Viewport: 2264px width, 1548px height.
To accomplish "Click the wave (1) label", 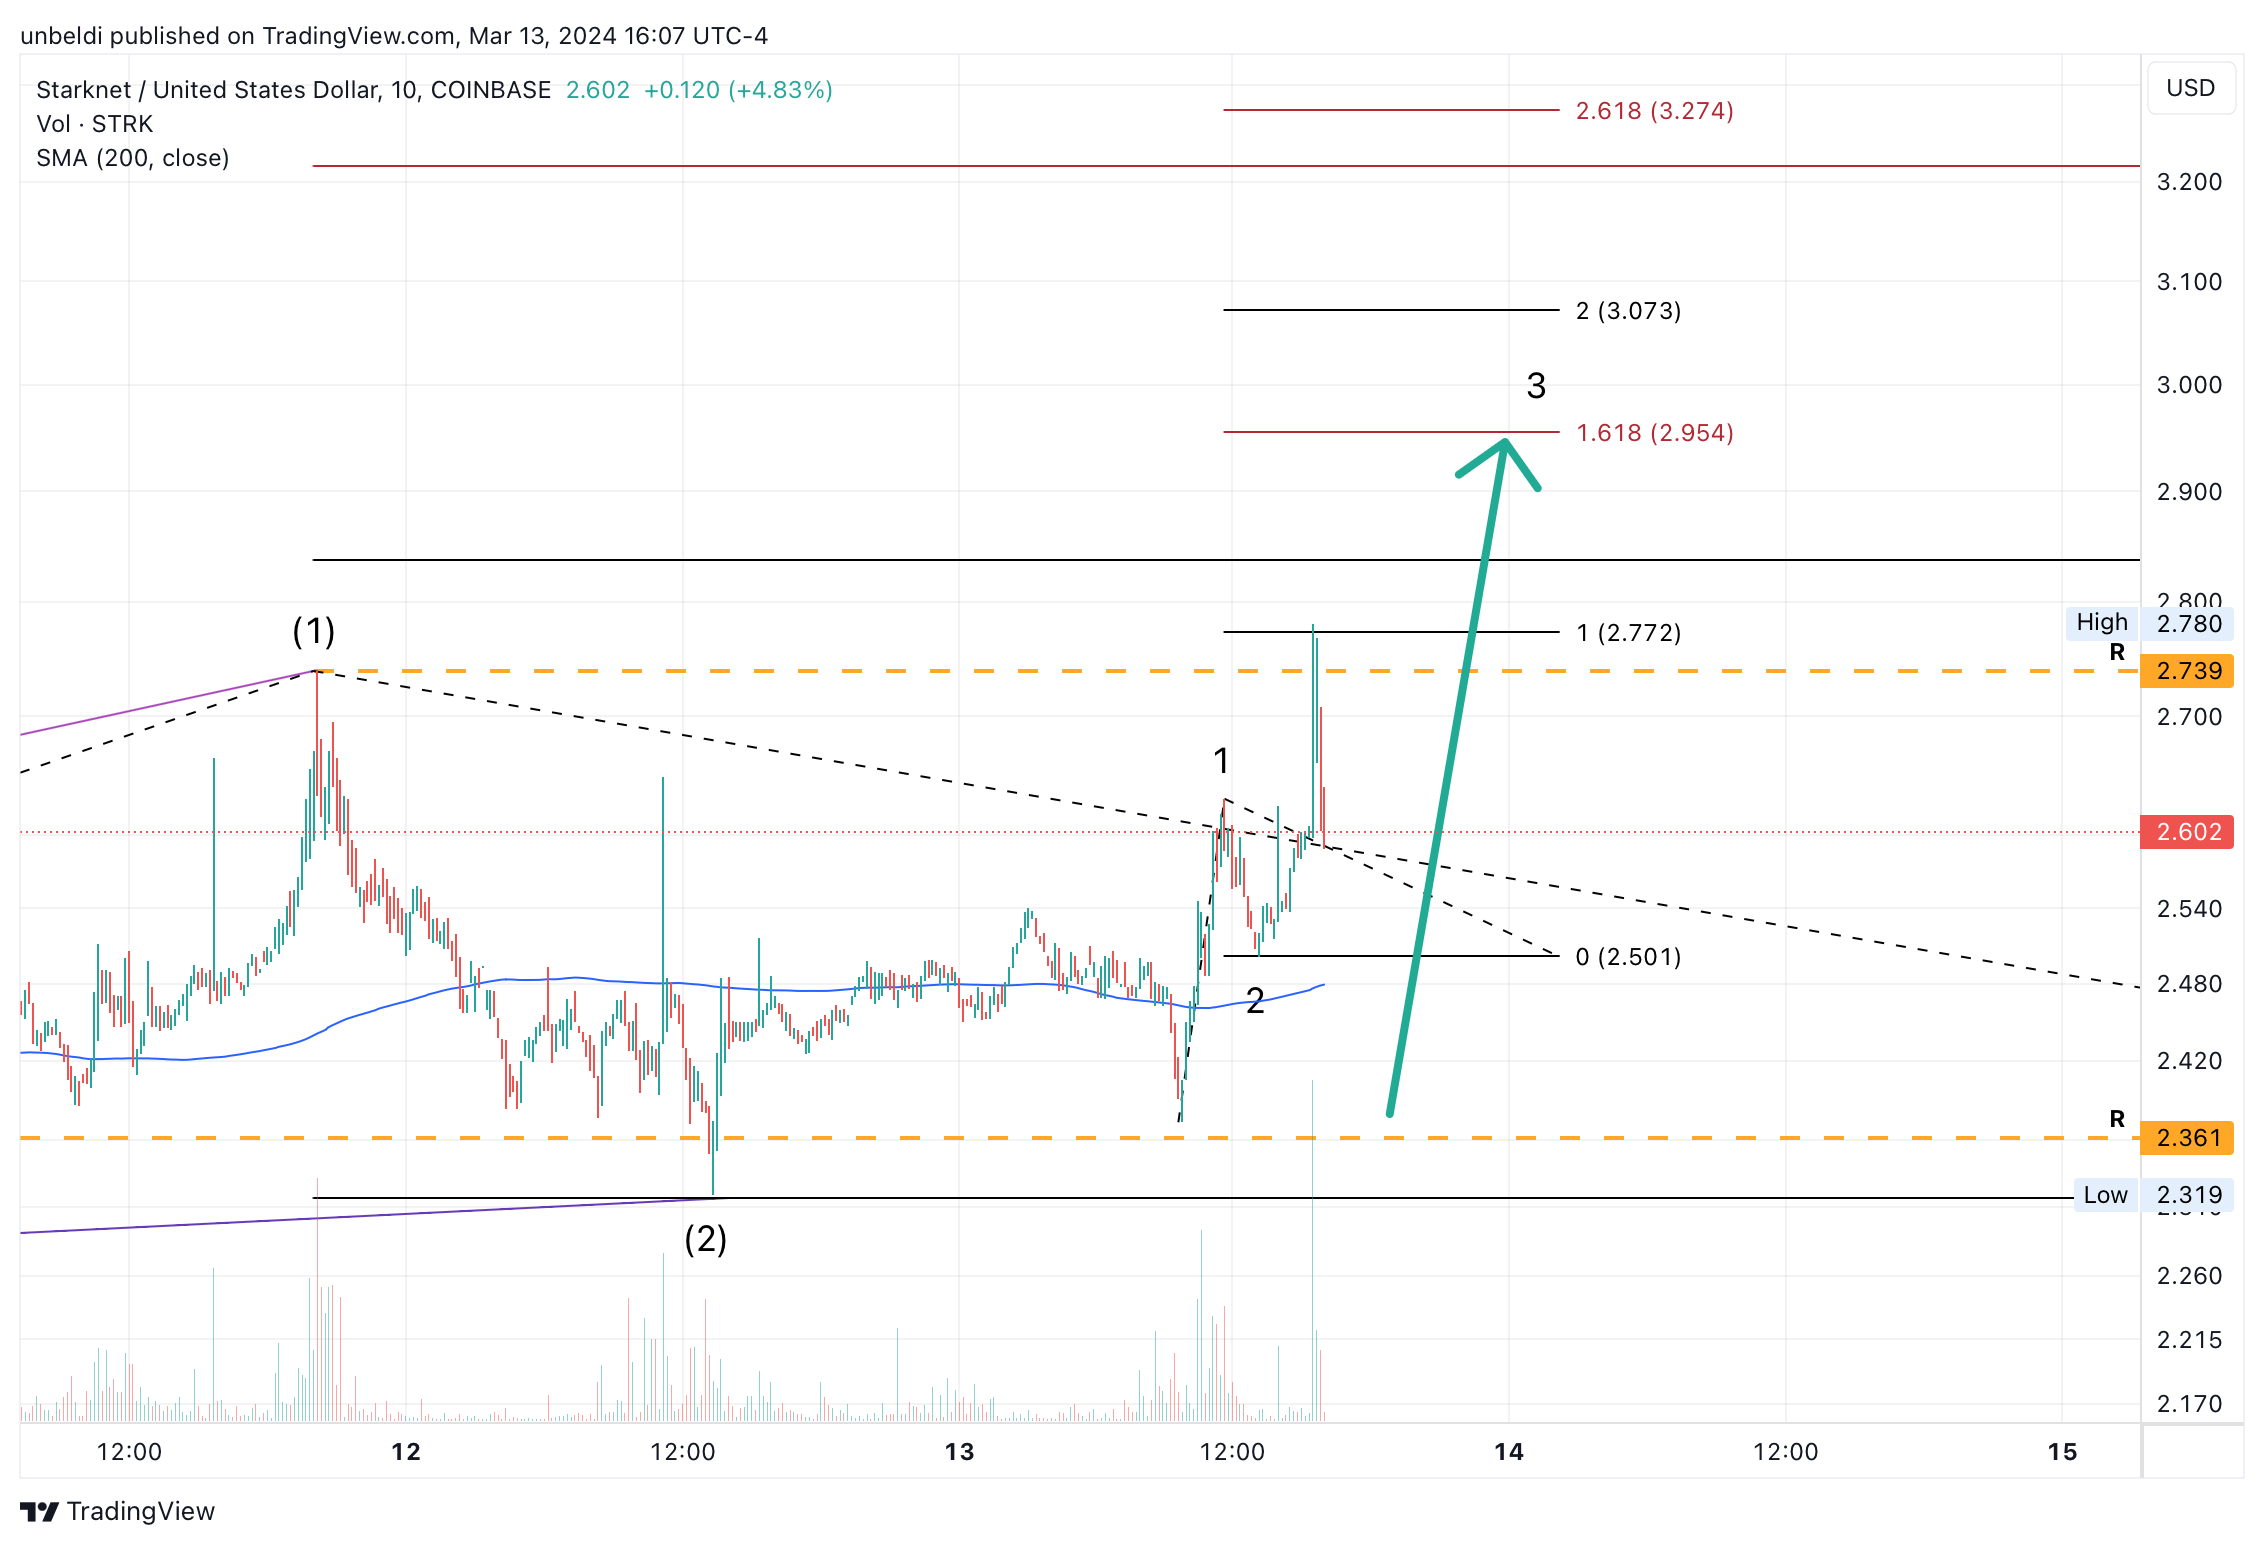I will pos(313,631).
